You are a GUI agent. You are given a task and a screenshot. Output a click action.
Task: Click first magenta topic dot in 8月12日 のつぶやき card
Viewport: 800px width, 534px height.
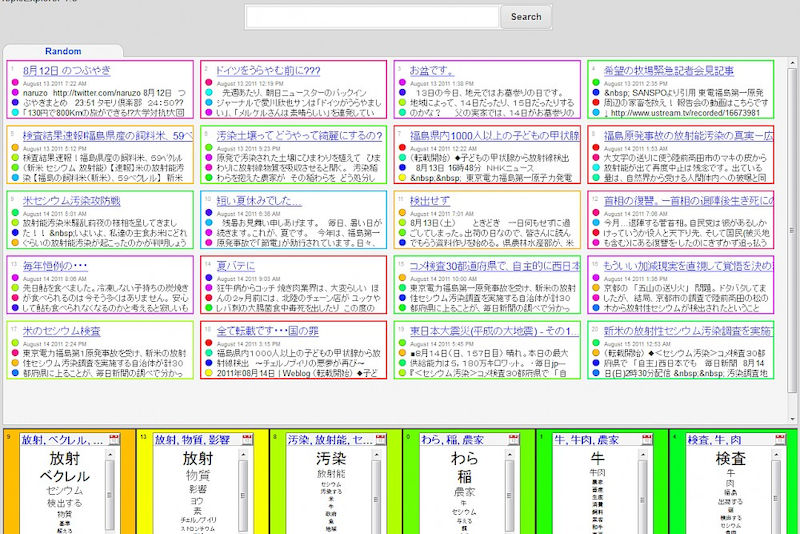tap(15, 83)
